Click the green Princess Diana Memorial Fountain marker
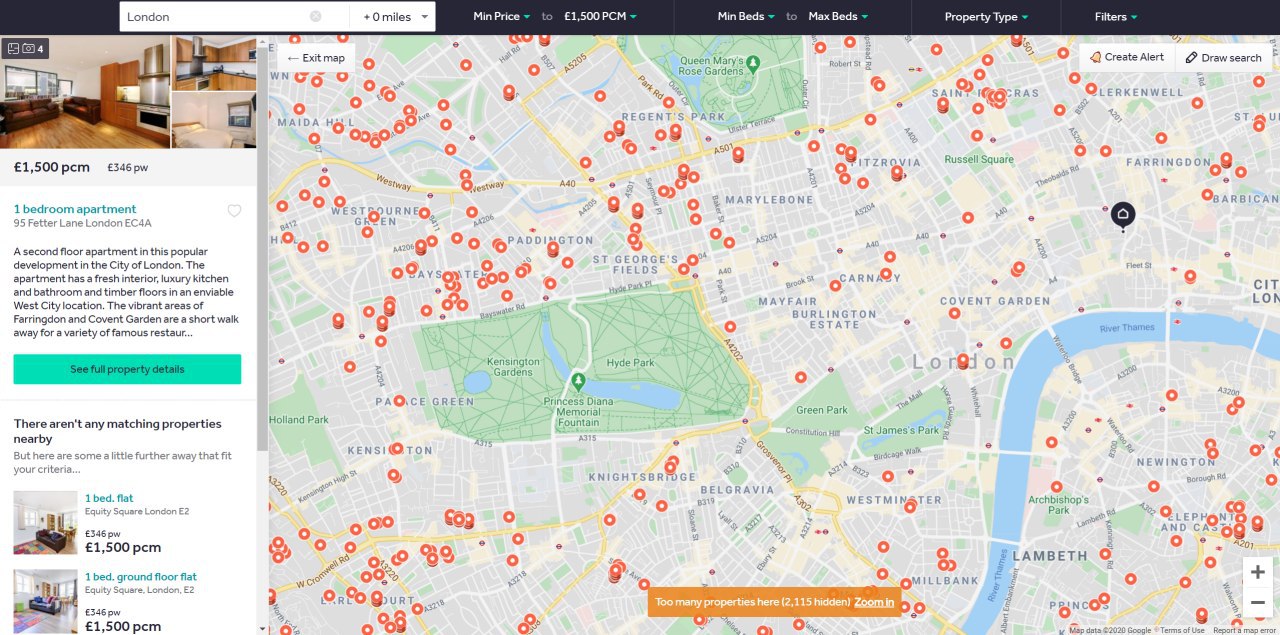This screenshot has height=635, width=1280. (577, 381)
